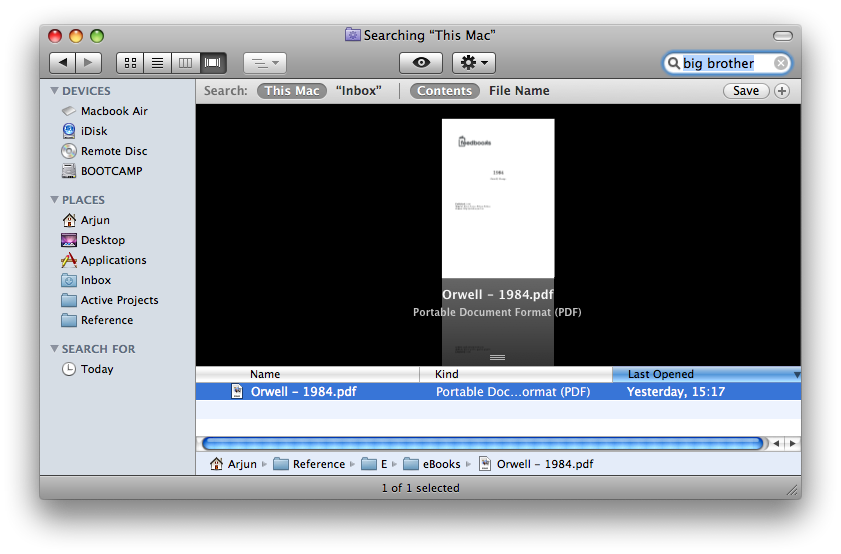This screenshot has width=841, height=554.
Task: Click the Quick Look eye button
Action: point(421,63)
